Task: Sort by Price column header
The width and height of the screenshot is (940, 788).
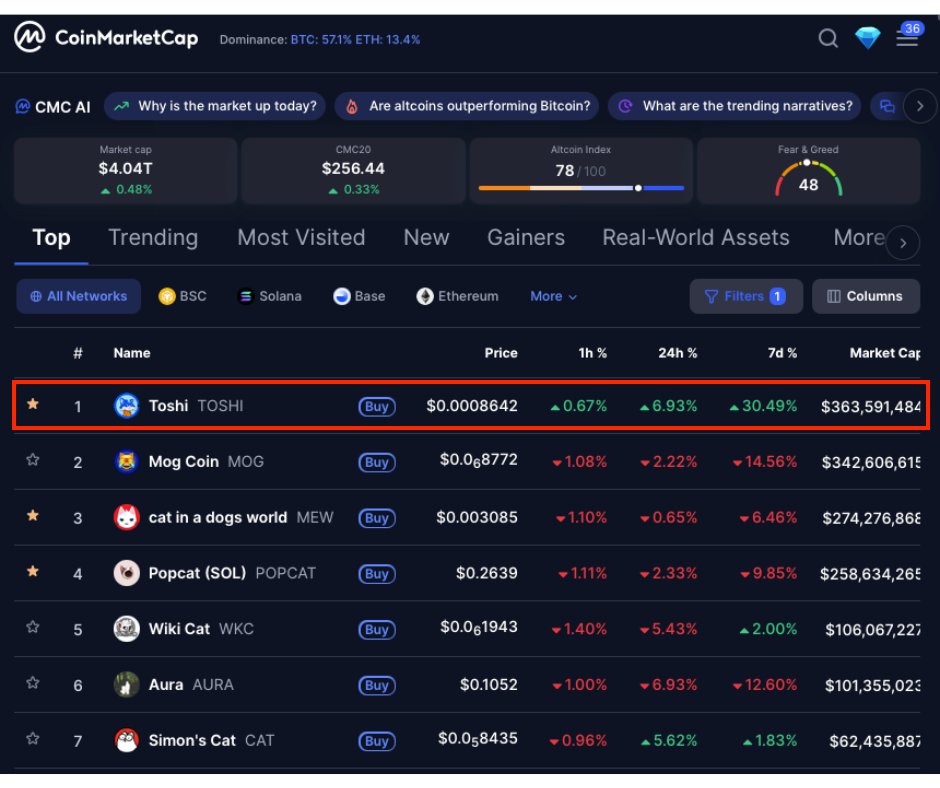Action: [501, 353]
